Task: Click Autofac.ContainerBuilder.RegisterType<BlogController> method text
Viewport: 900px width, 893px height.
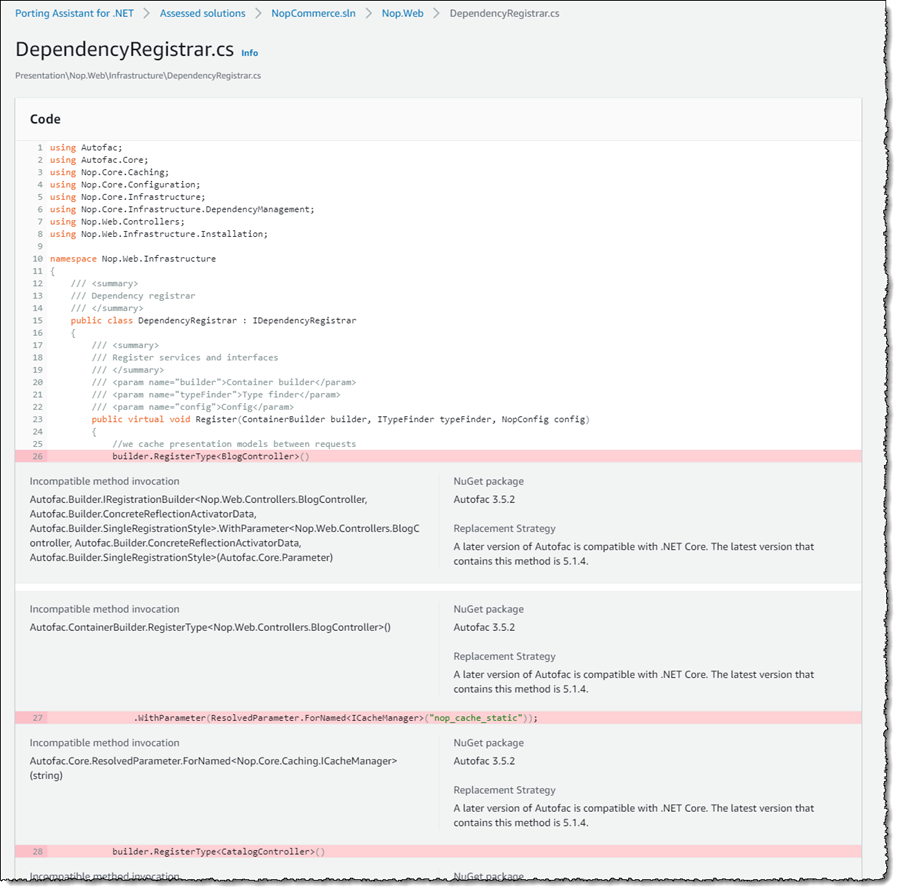Action: pos(210,627)
